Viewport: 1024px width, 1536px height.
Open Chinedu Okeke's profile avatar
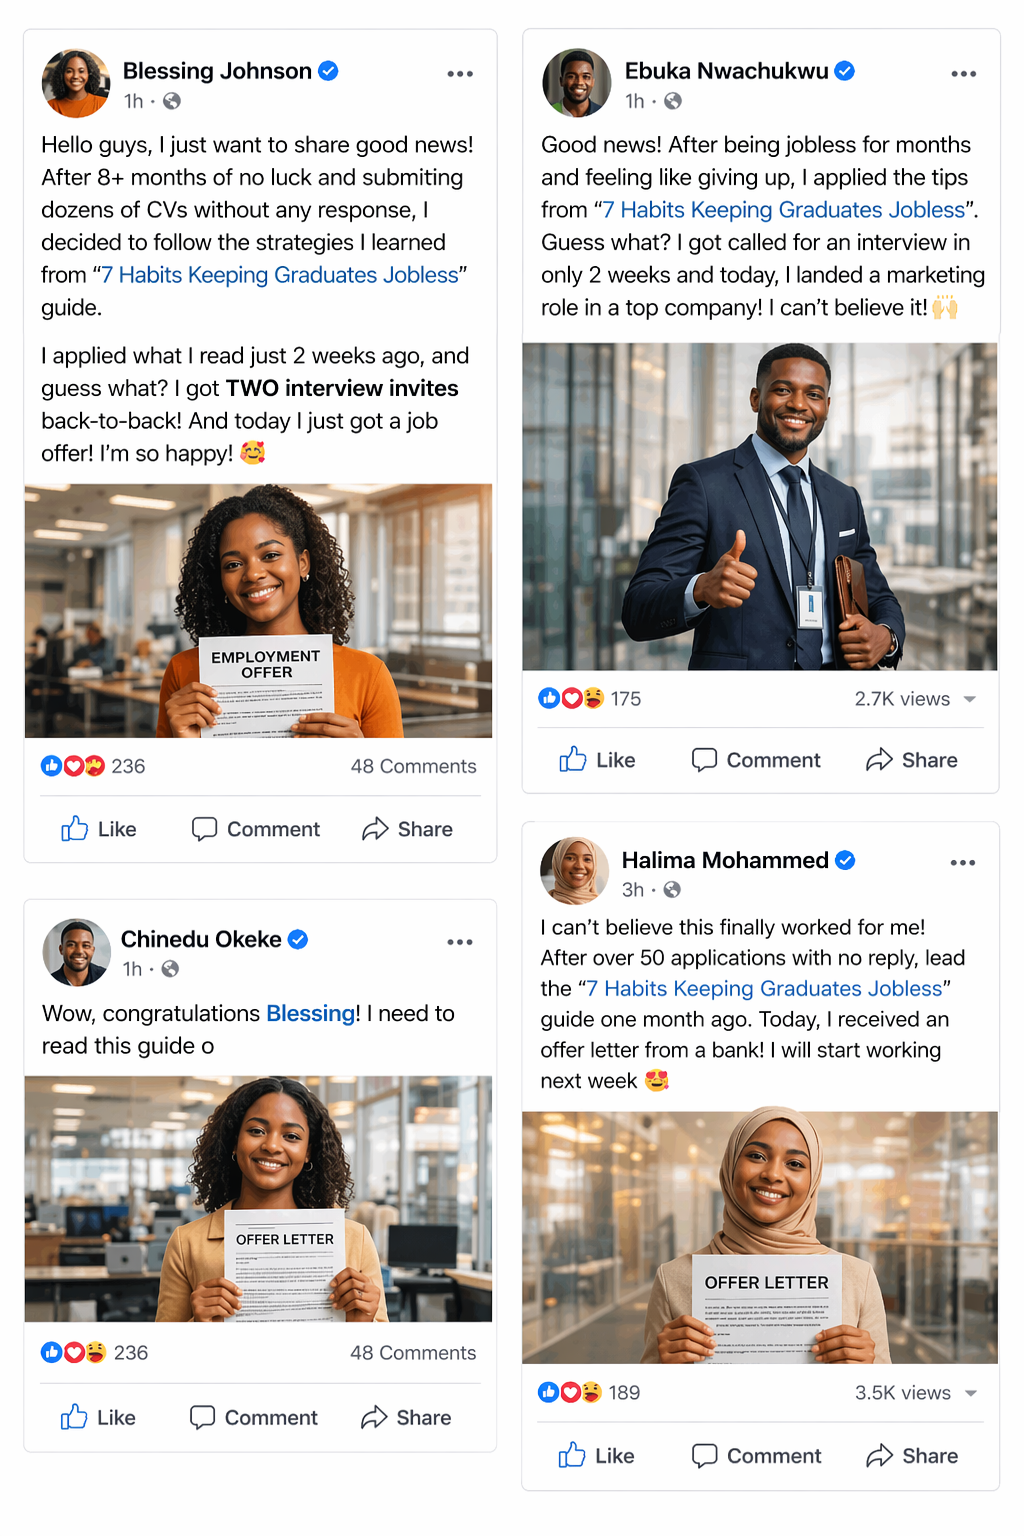(76, 952)
